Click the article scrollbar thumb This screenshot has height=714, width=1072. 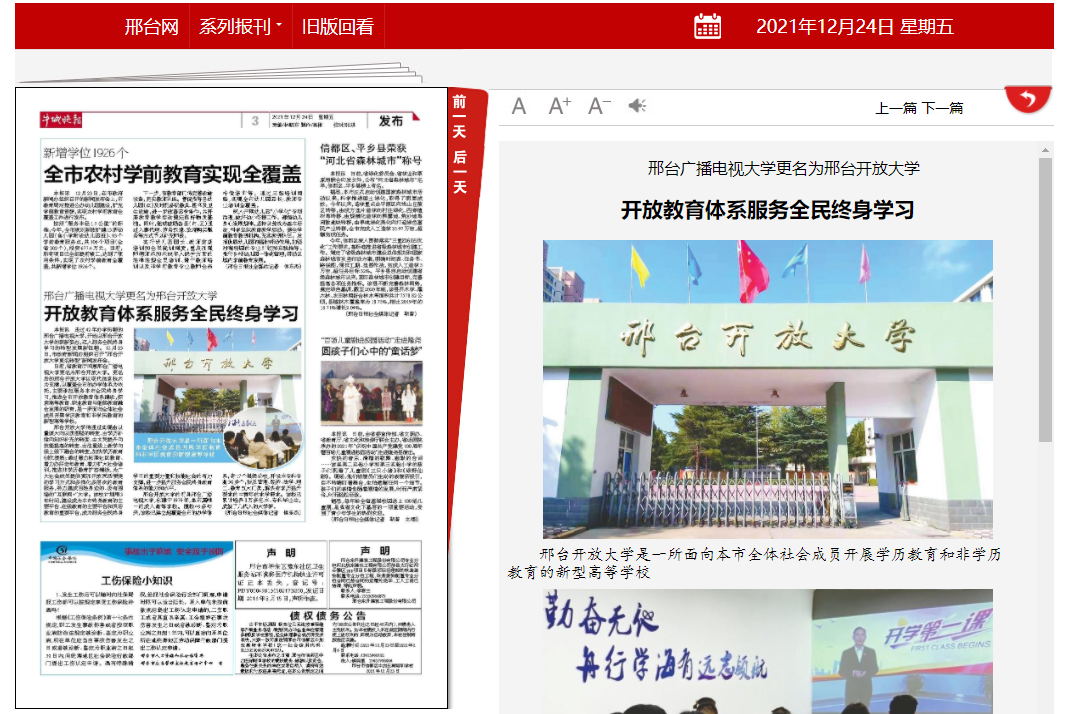[1045, 300]
